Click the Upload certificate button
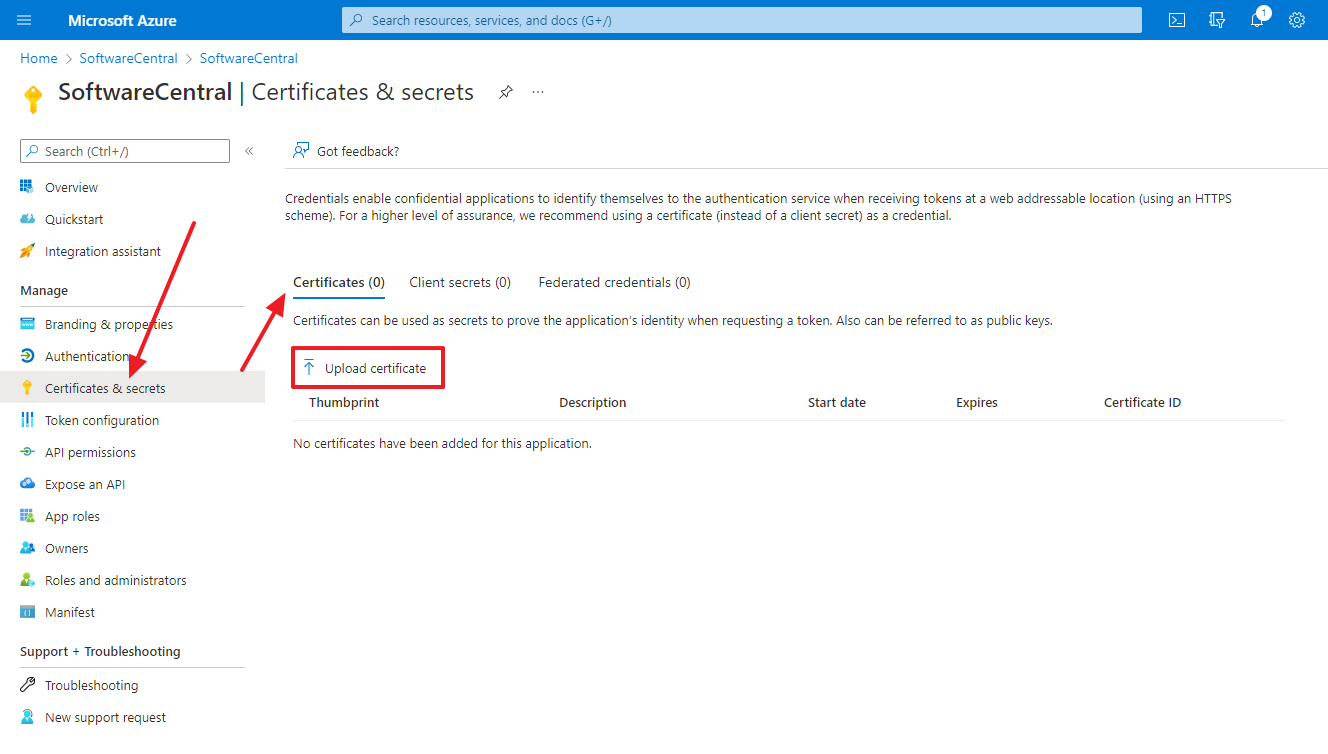 [366, 368]
